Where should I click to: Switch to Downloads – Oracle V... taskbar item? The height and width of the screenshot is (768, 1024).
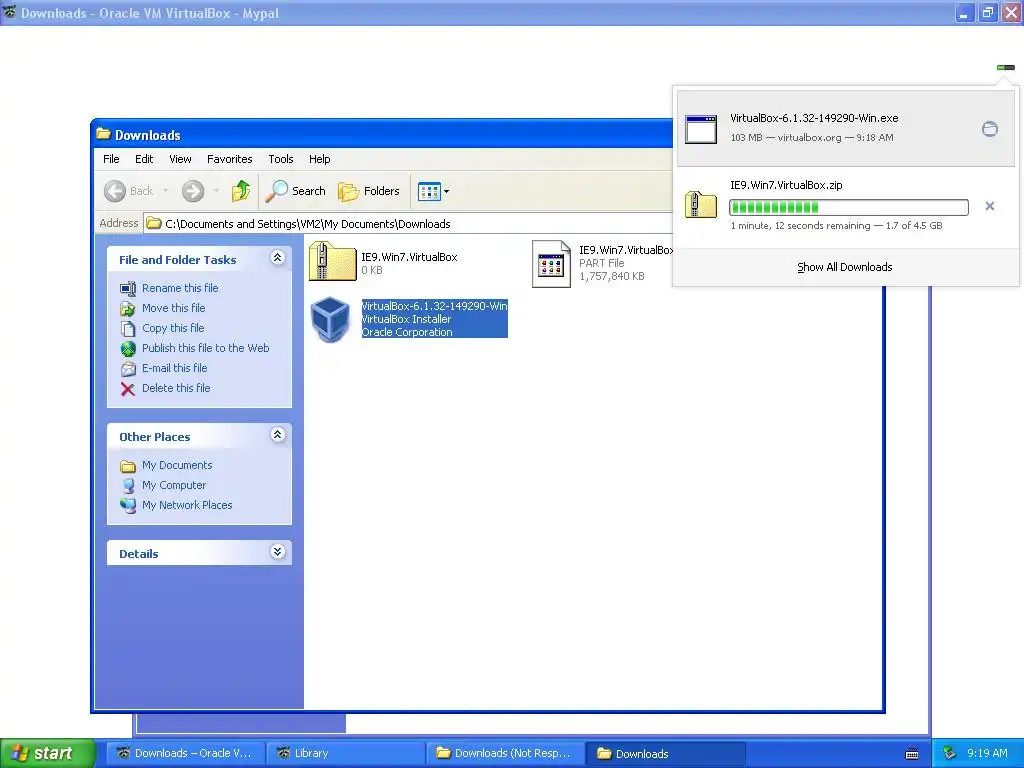[186, 753]
